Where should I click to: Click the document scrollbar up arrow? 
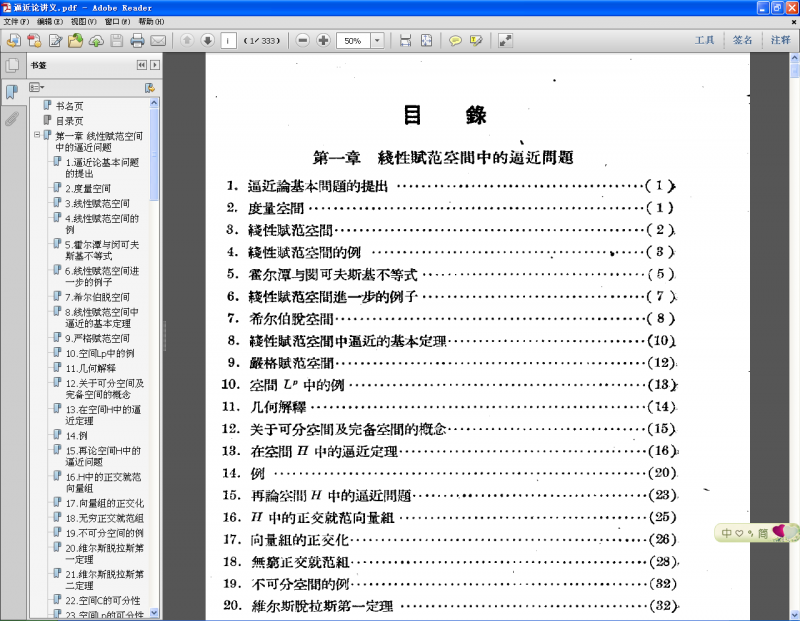(794, 58)
